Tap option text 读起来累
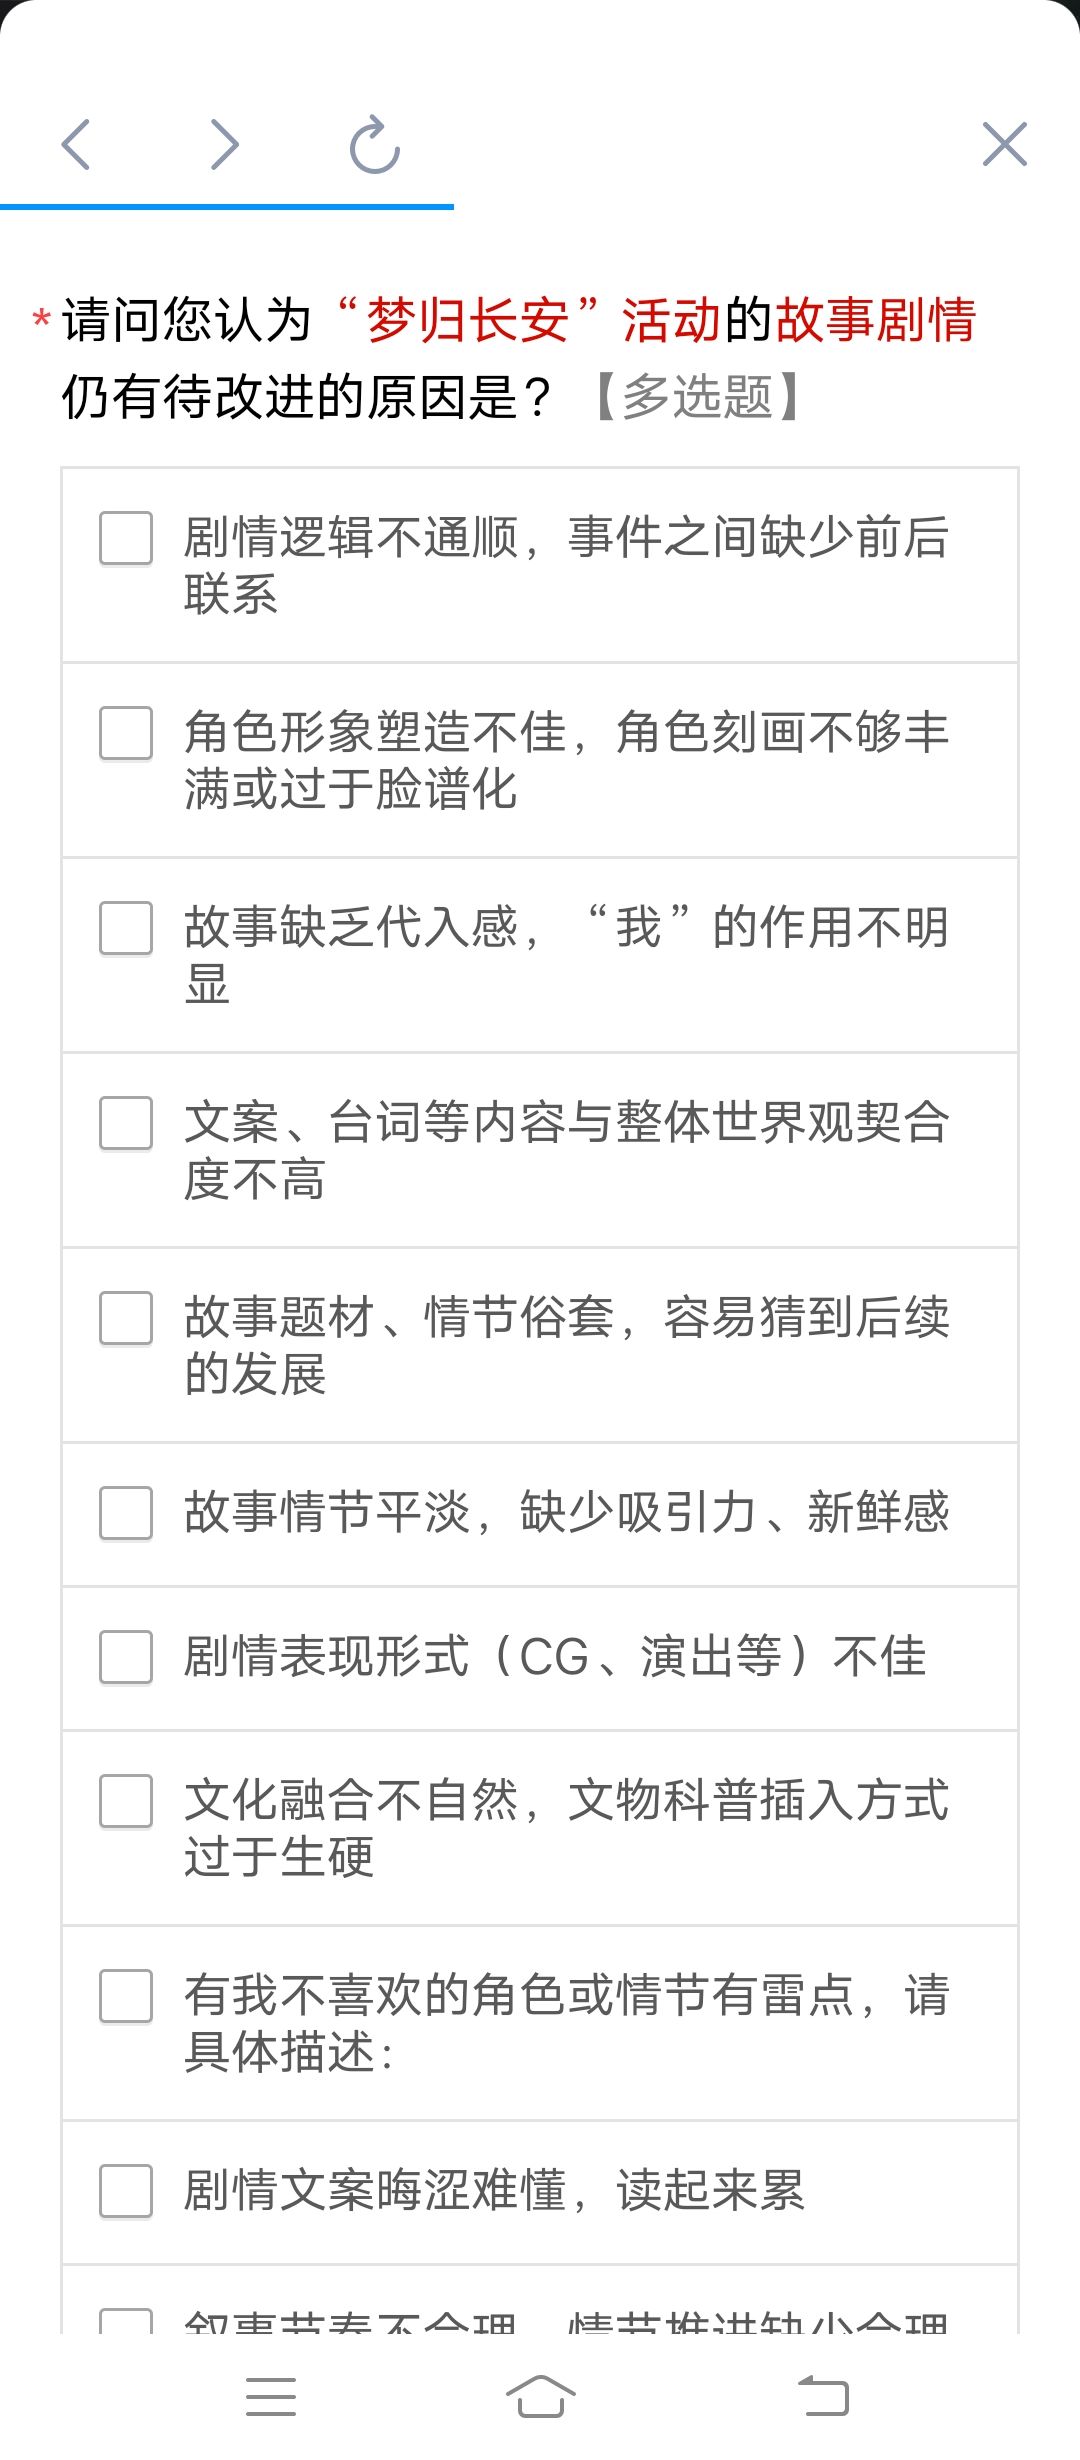The width and height of the screenshot is (1080, 2460). coord(711,2191)
